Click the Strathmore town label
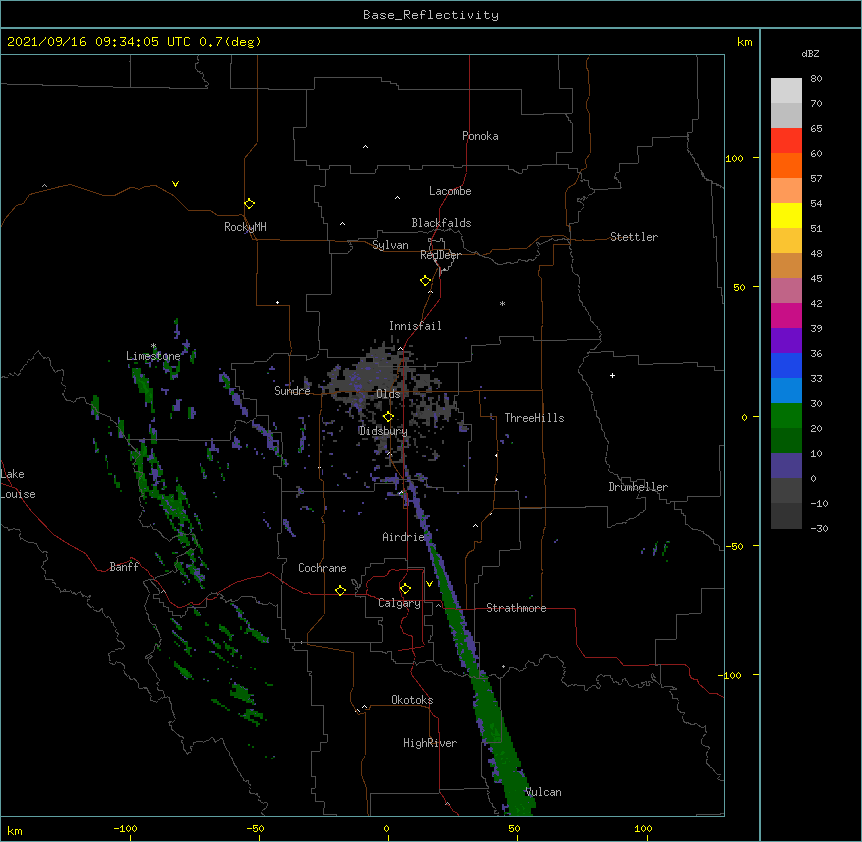The width and height of the screenshot is (862, 842). coord(516,608)
